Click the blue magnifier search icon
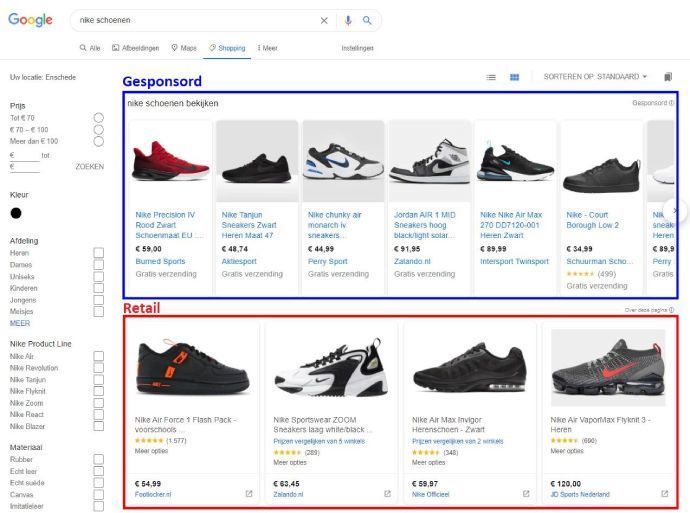This screenshot has width=690, height=513. click(x=367, y=20)
